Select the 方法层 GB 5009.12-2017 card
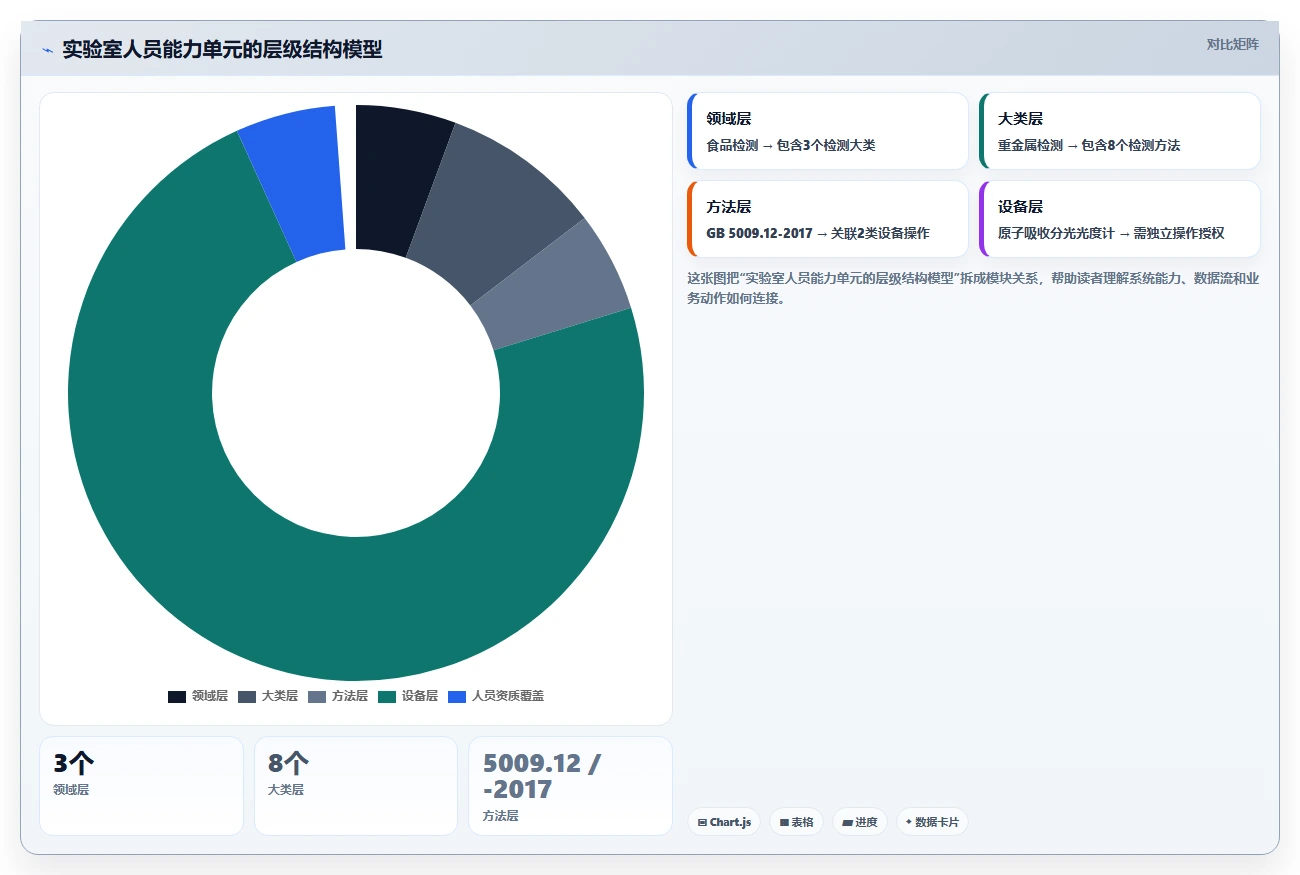The image size is (1300, 875). pos(827,219)
